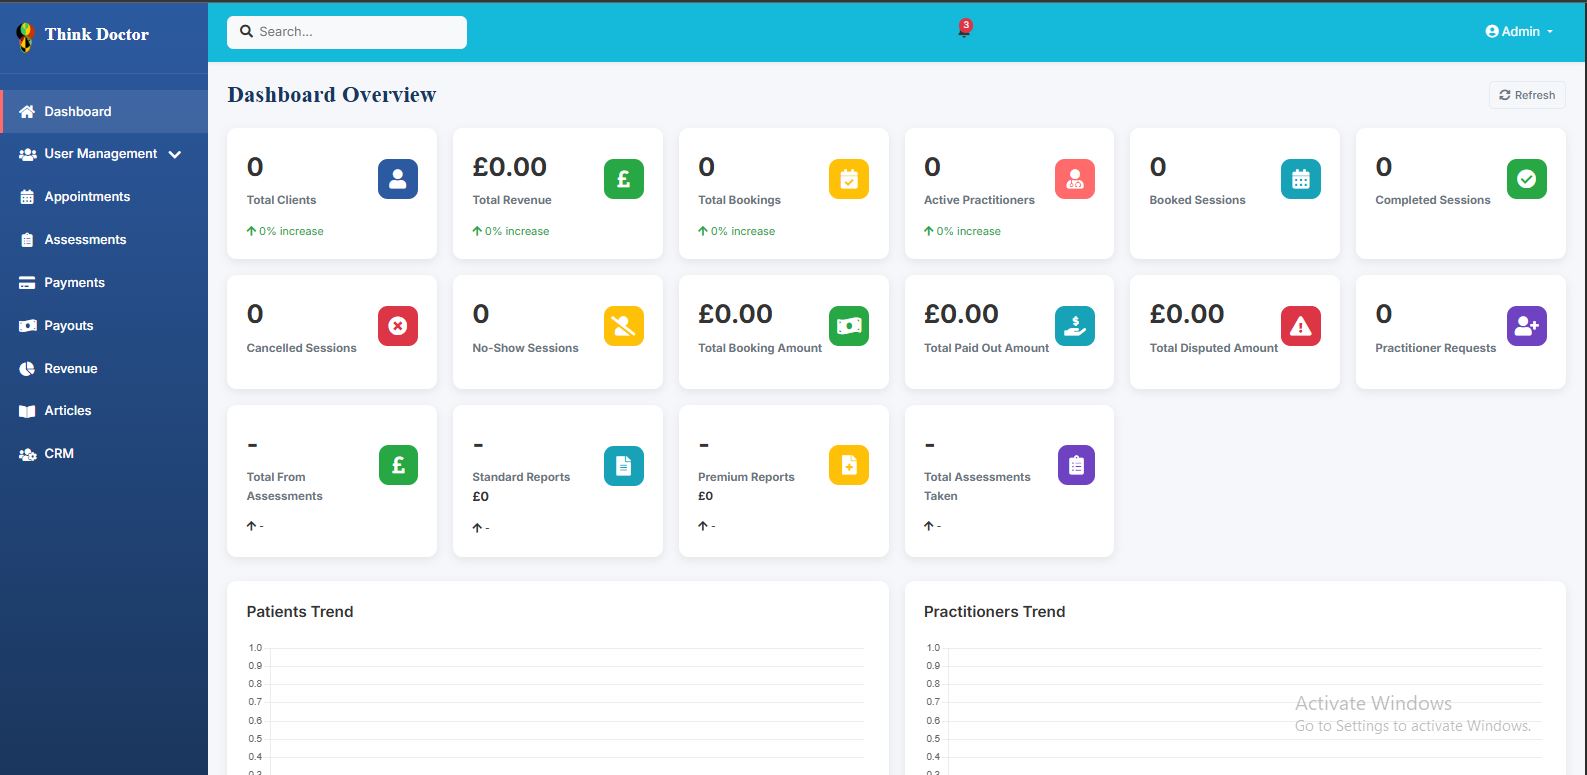Click the Total From Assessments pound icon
Screen dimensions: 1587x775
pos(398,465)
